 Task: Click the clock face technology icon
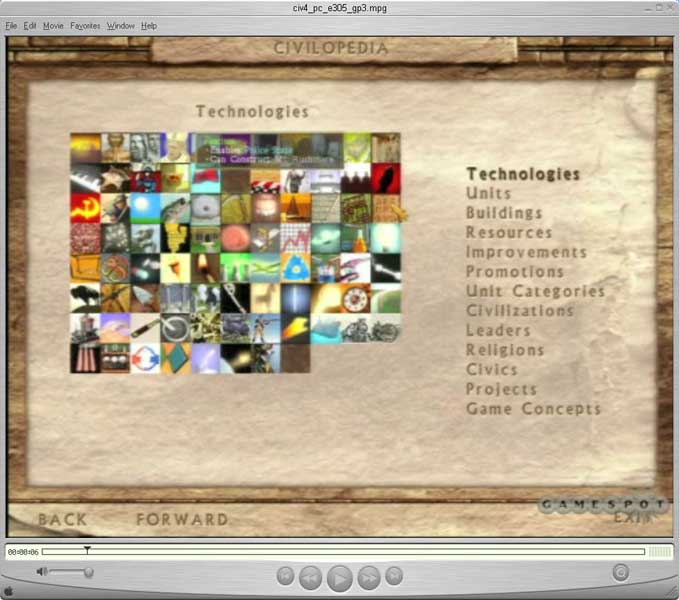355,298
